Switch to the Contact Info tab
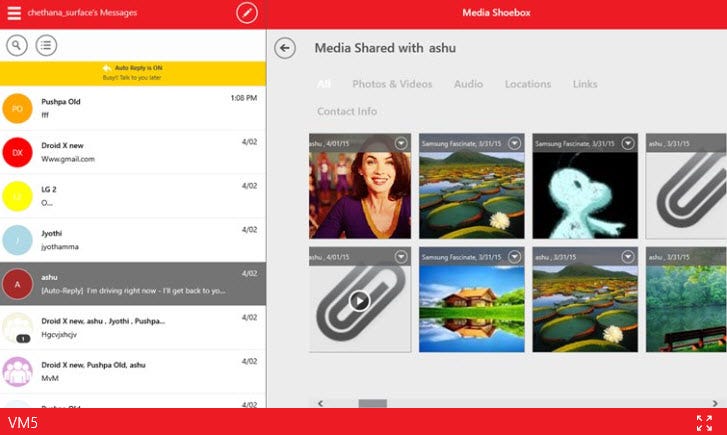 coord(347,111)
